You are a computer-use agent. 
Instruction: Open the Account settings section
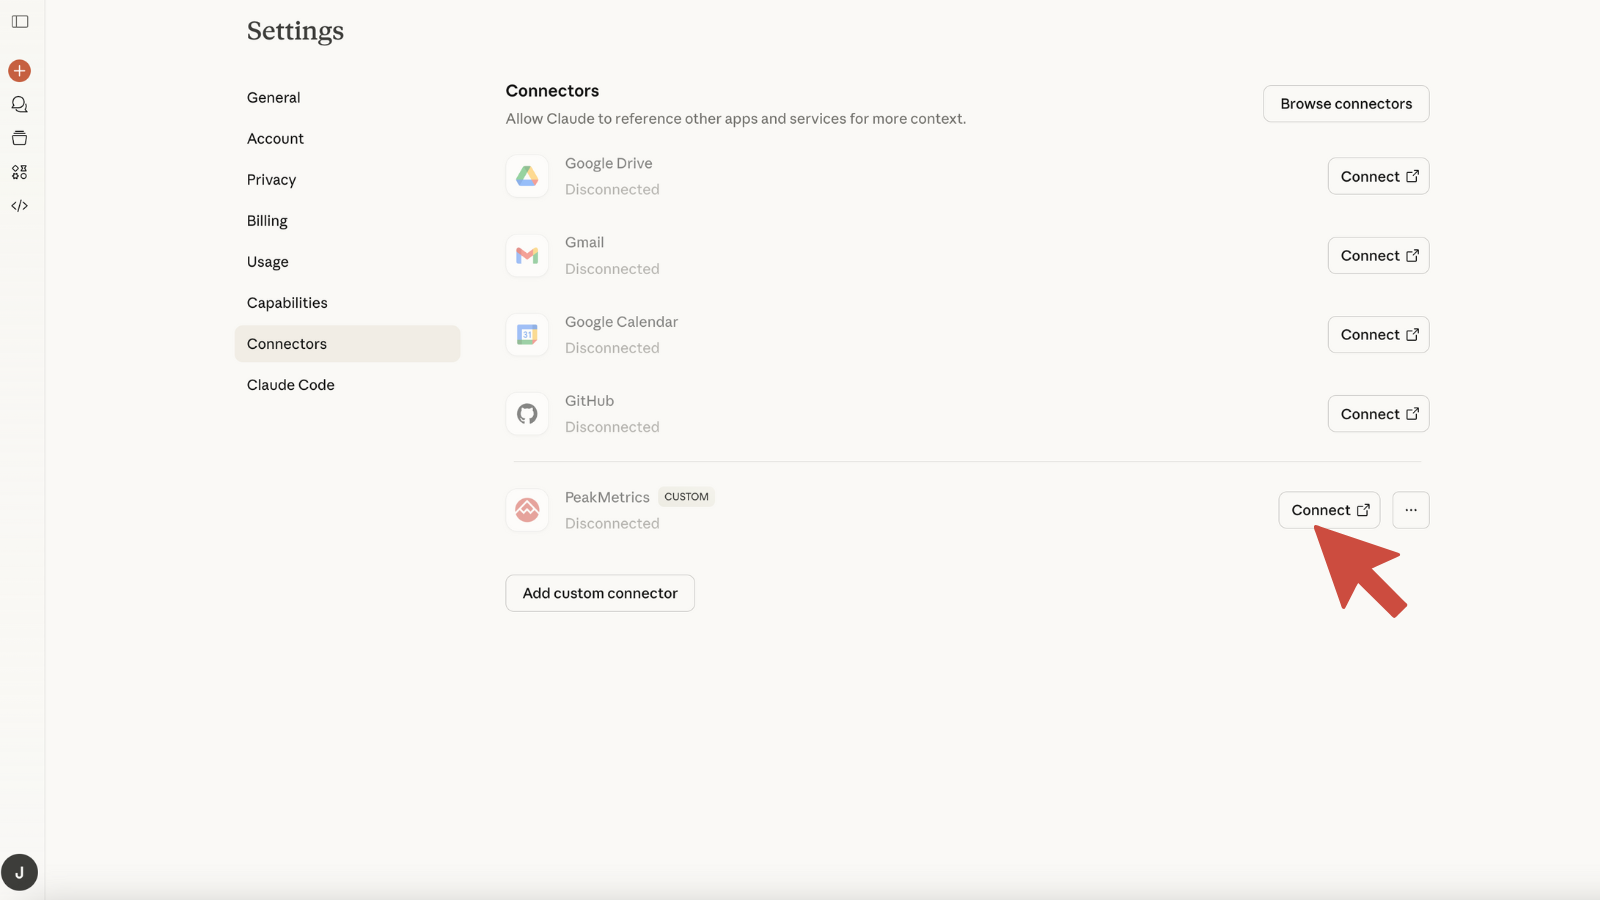pos(276,139)
